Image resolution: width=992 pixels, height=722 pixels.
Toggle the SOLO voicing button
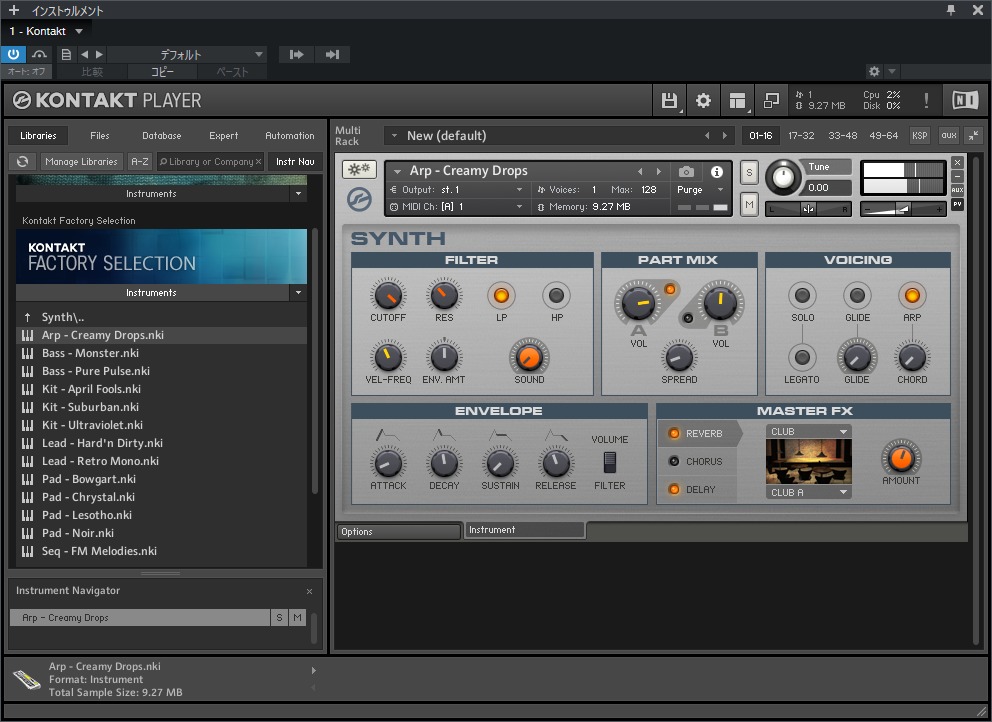802,296
